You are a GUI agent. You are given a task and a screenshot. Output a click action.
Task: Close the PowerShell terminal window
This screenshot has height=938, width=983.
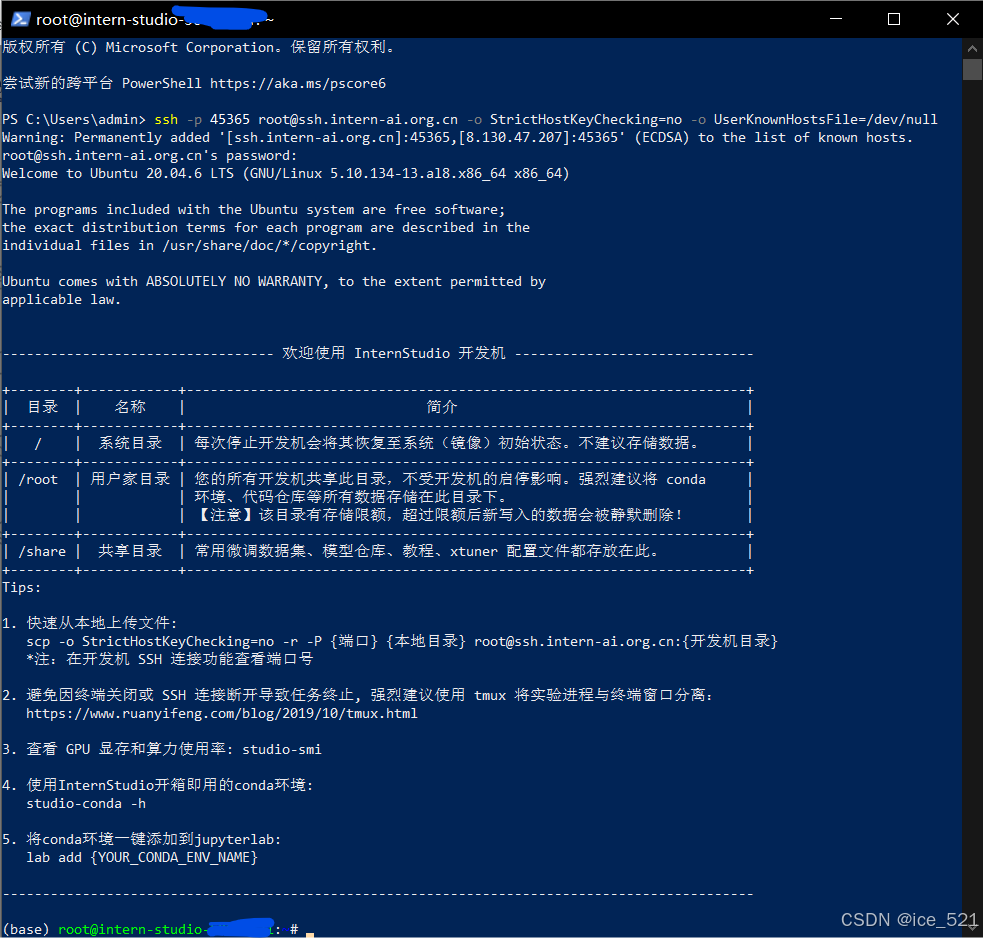tap(952, 19)
